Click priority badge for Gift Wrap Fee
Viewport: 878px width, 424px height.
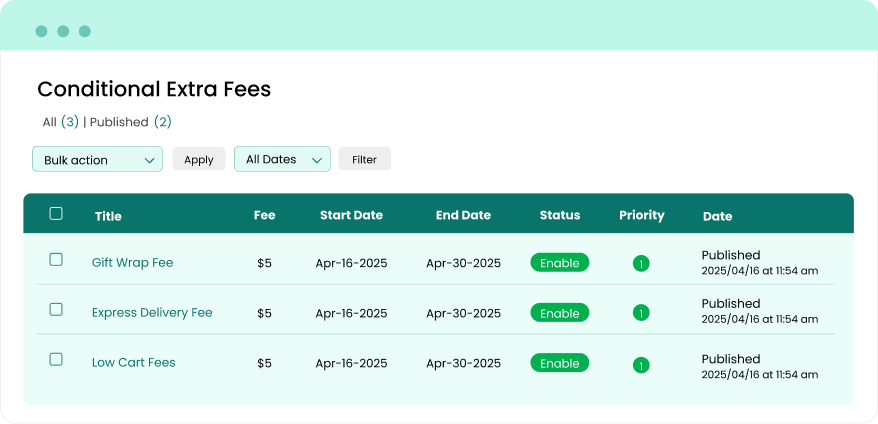coord(641,264)
